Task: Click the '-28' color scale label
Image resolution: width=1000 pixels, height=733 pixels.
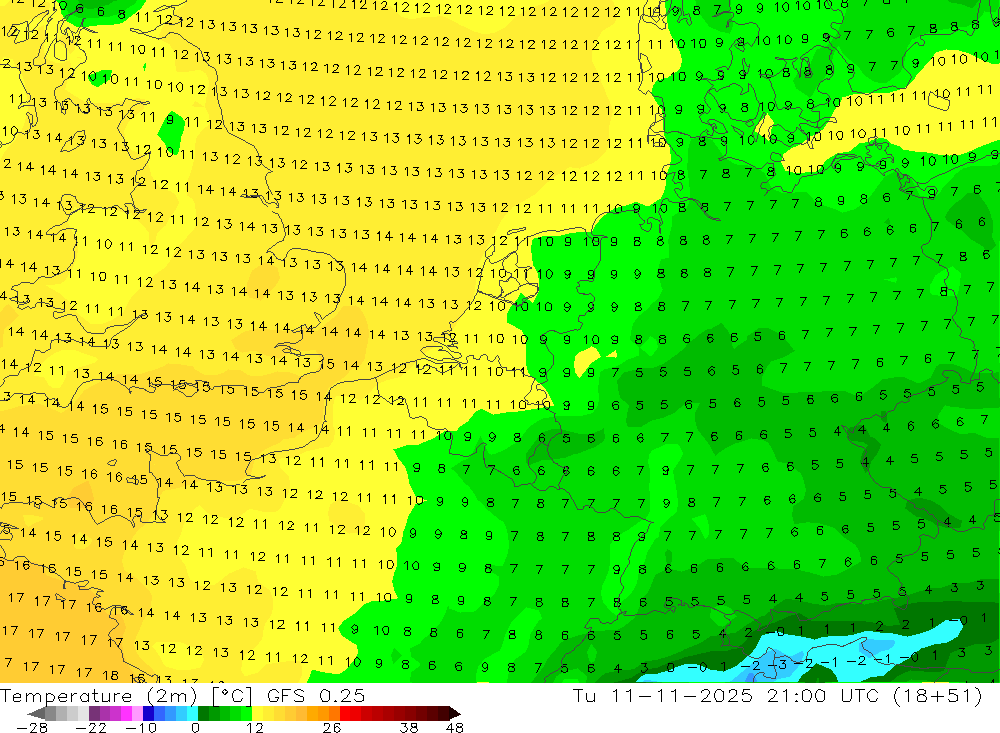Action: 31,728
